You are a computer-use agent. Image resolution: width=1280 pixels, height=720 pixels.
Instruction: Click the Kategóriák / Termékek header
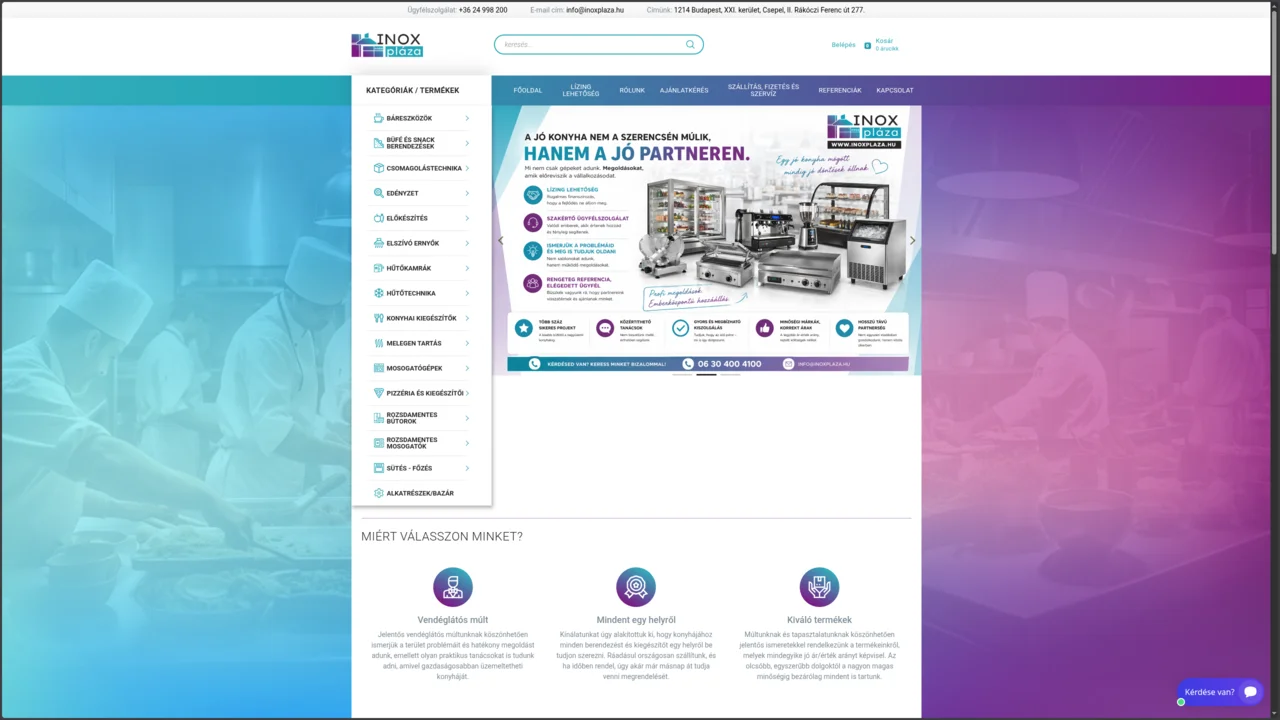[x=413, y=90]
